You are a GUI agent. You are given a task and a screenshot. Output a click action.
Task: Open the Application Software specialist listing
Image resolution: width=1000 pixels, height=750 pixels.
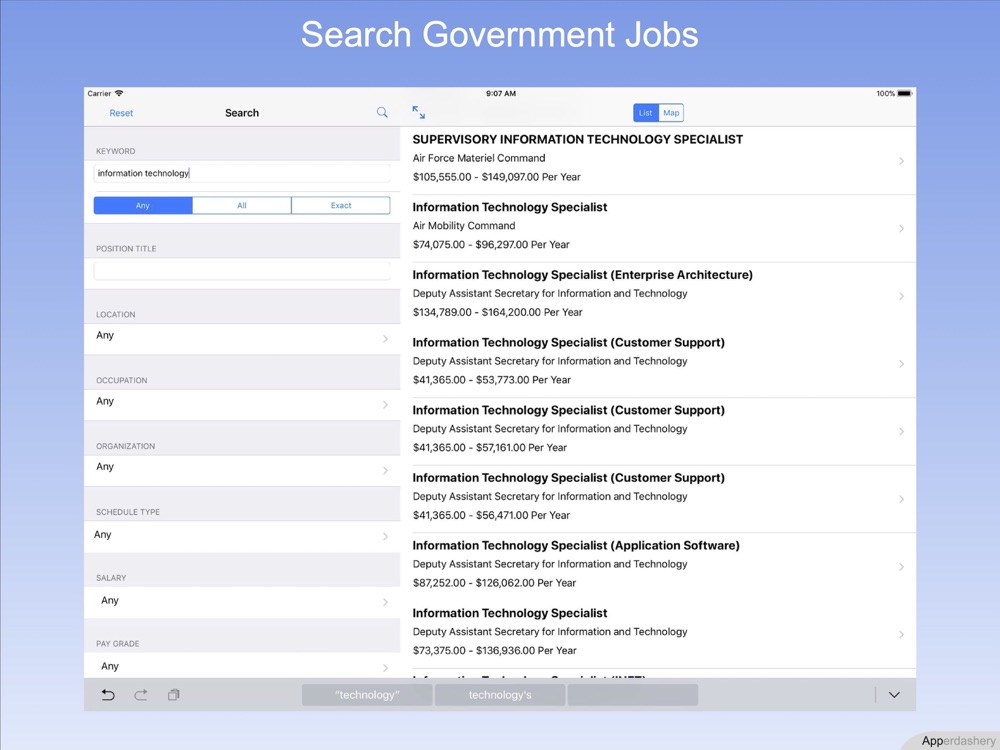tap(658, 566)
